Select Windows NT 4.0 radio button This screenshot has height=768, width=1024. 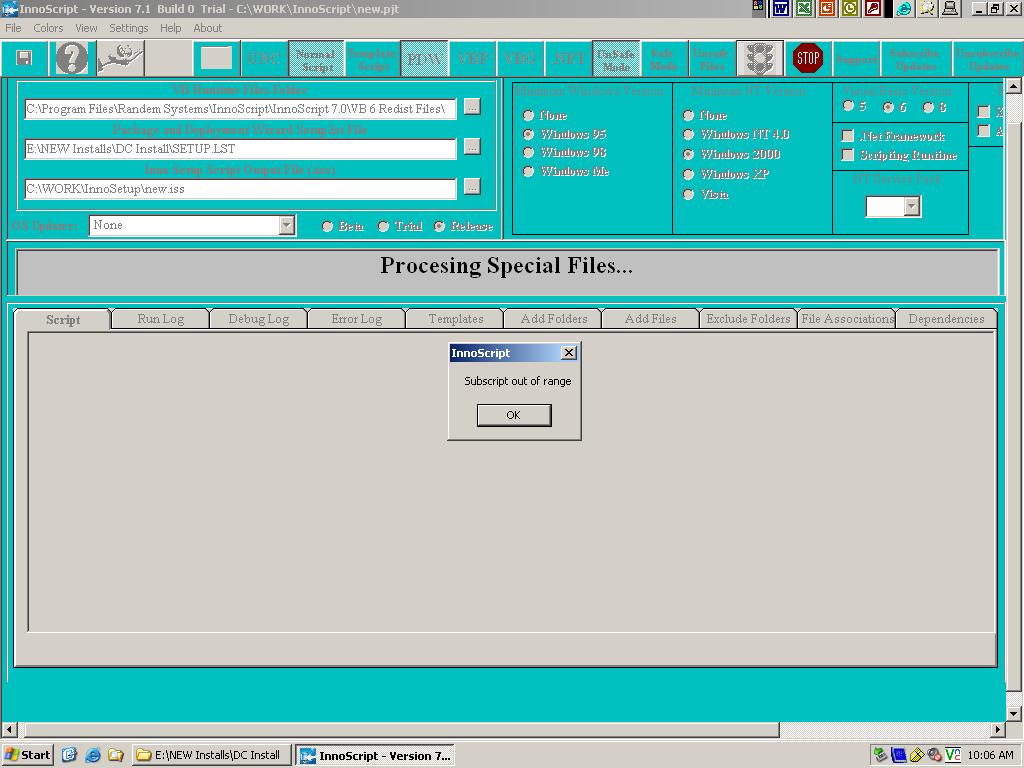click(688, 135)
